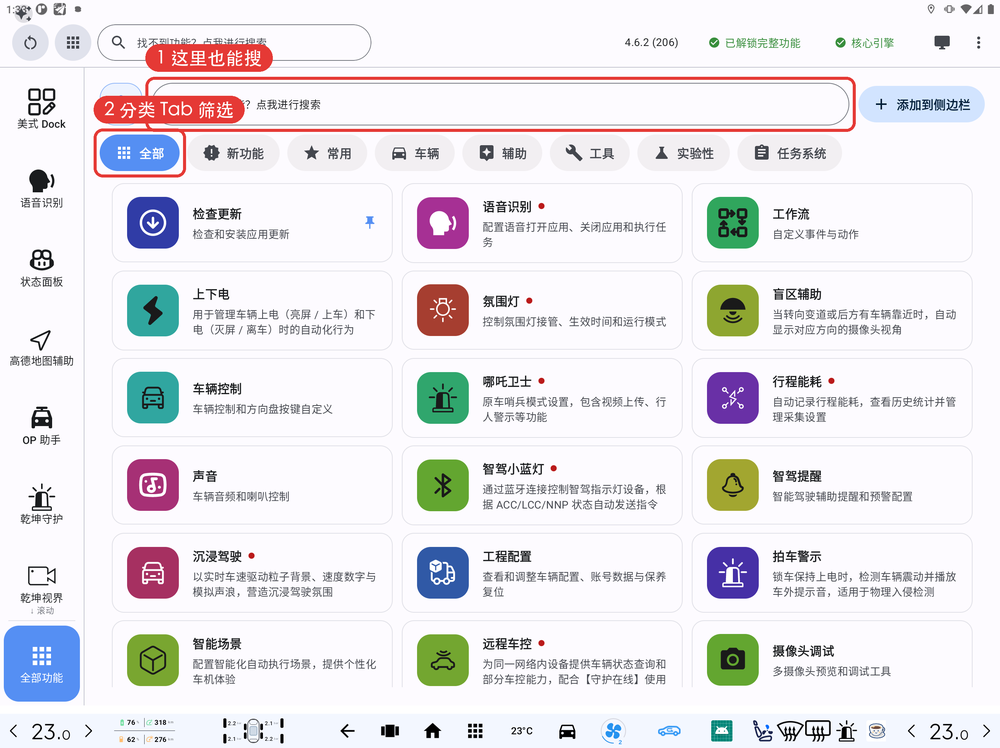Open the 智驾小蓝灯 bluetooth icon
The height and width of the screenshot is (748, 1000).
tap(443, 485)
